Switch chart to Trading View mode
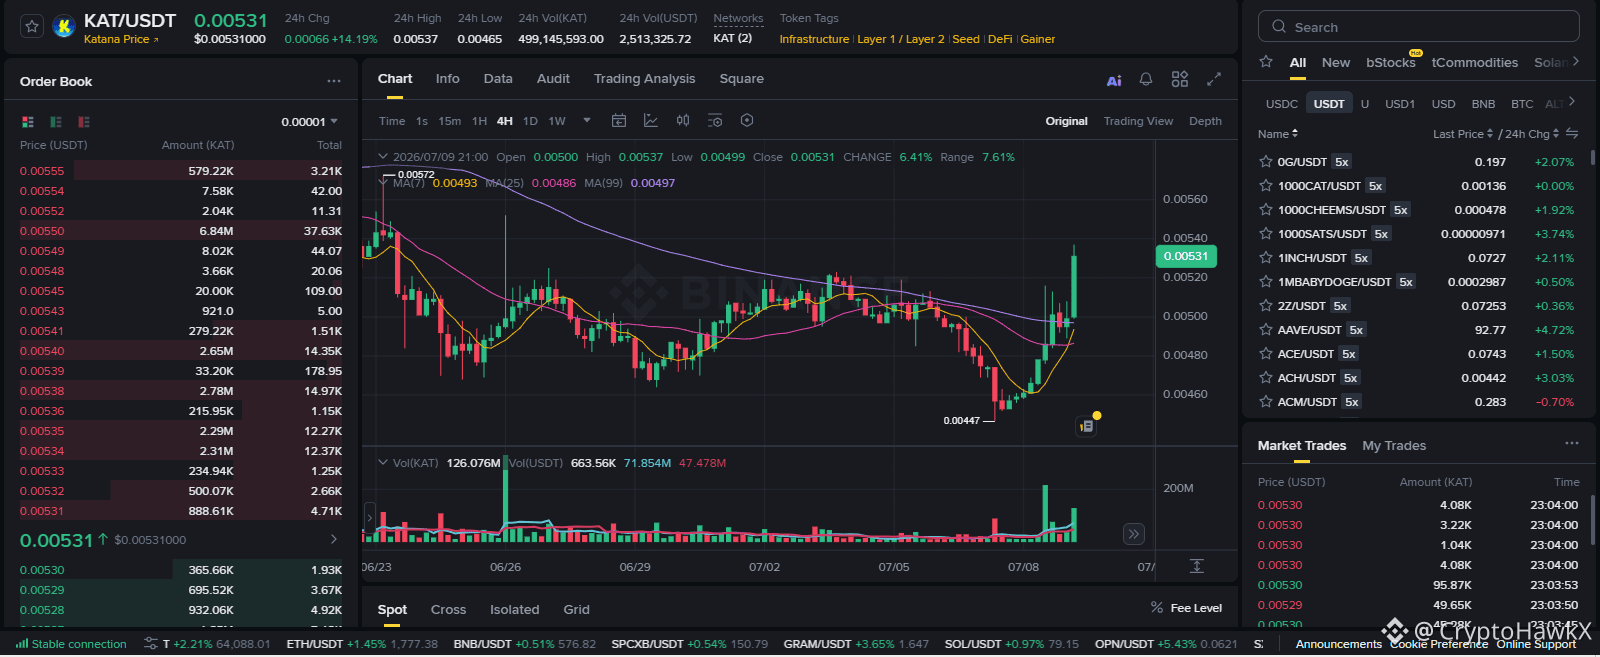The image size is (1600, 657). (x=1138, y=121)
